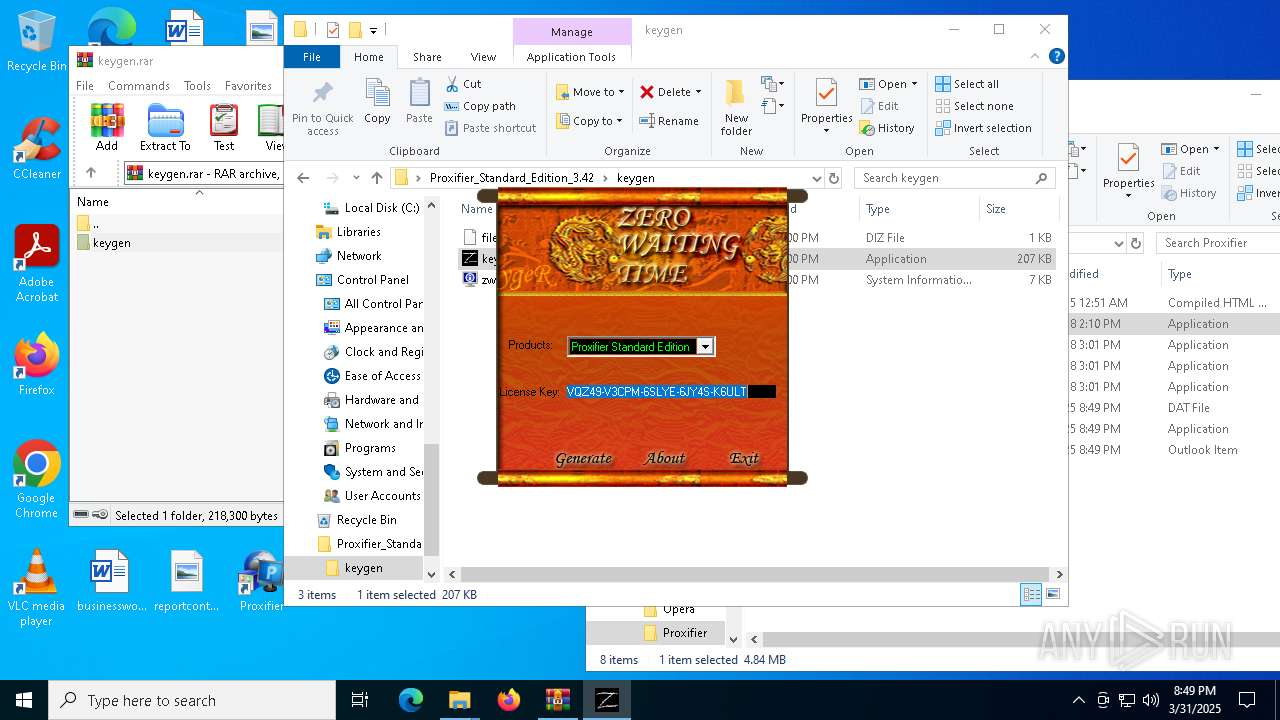Click the History ribbon command
This screenshot has height=720, width=1280.
click(887, 128)
